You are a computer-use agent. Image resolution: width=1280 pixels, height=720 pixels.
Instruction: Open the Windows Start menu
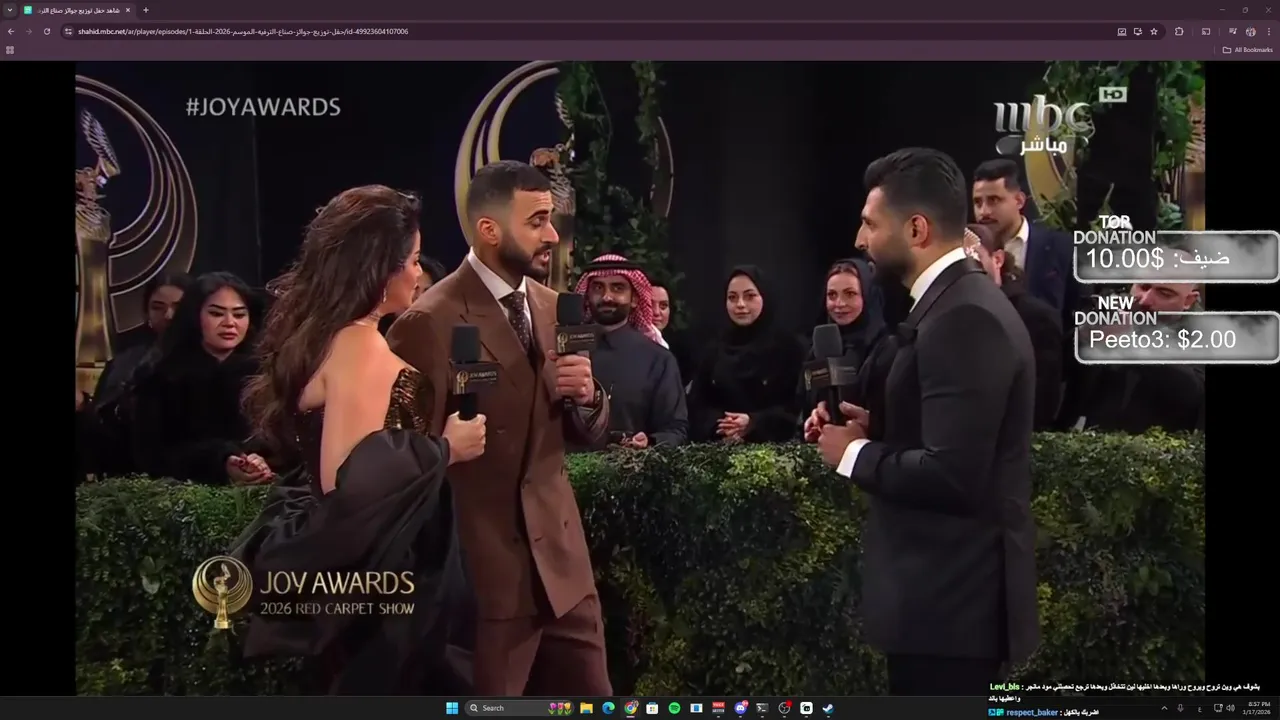click(452, 708)
